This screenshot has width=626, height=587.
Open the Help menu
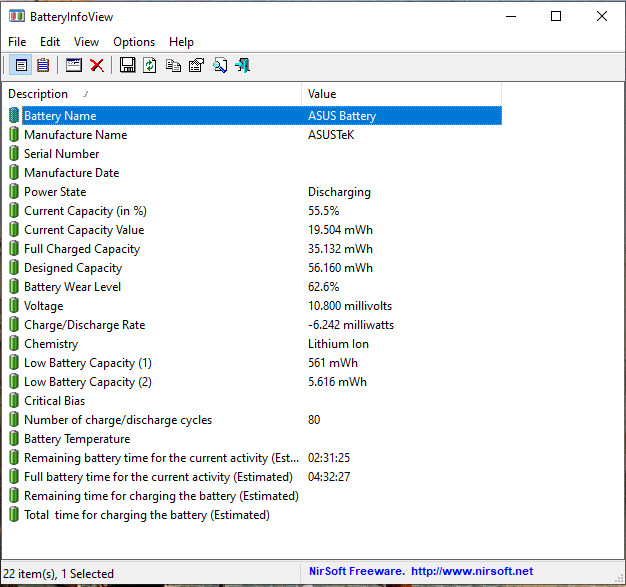click(181, 42)
